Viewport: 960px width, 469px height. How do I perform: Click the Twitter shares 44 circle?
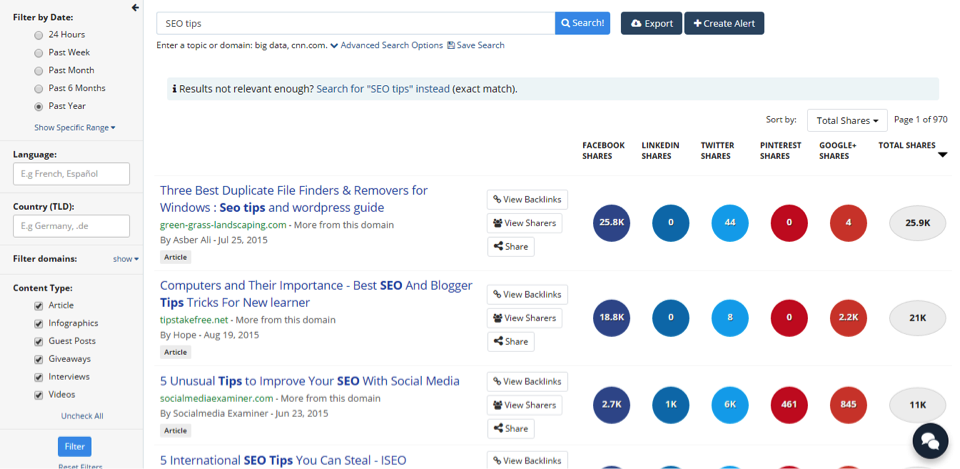(x=730, y=223)
